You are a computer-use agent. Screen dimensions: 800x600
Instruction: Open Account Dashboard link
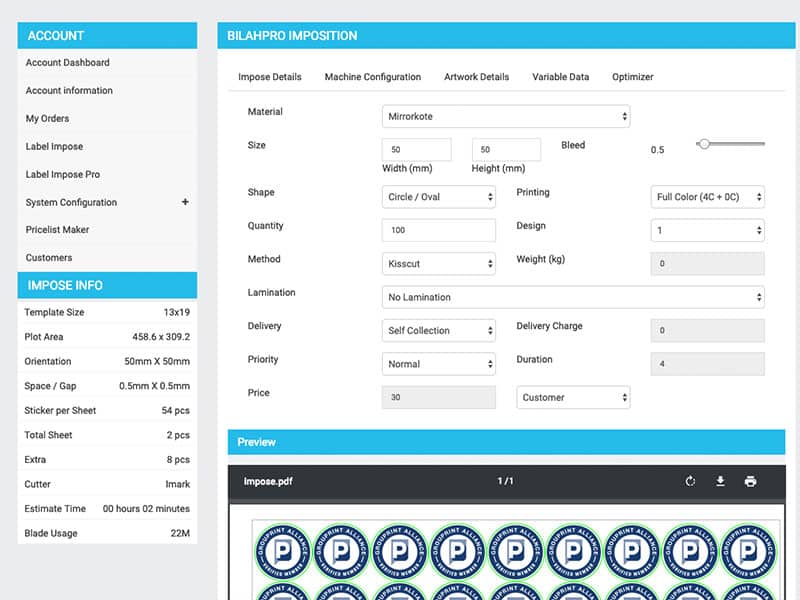point(67,63)
